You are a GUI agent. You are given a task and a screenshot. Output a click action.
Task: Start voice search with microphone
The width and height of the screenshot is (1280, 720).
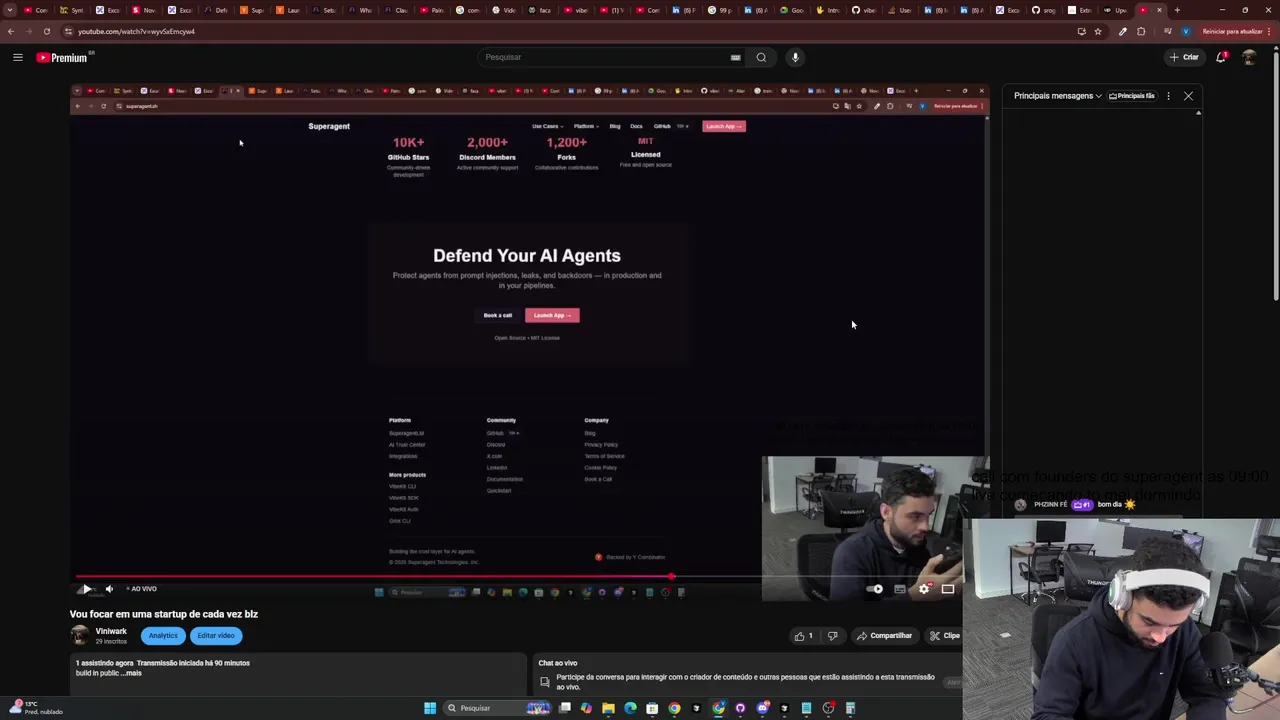tap(795, 57)
